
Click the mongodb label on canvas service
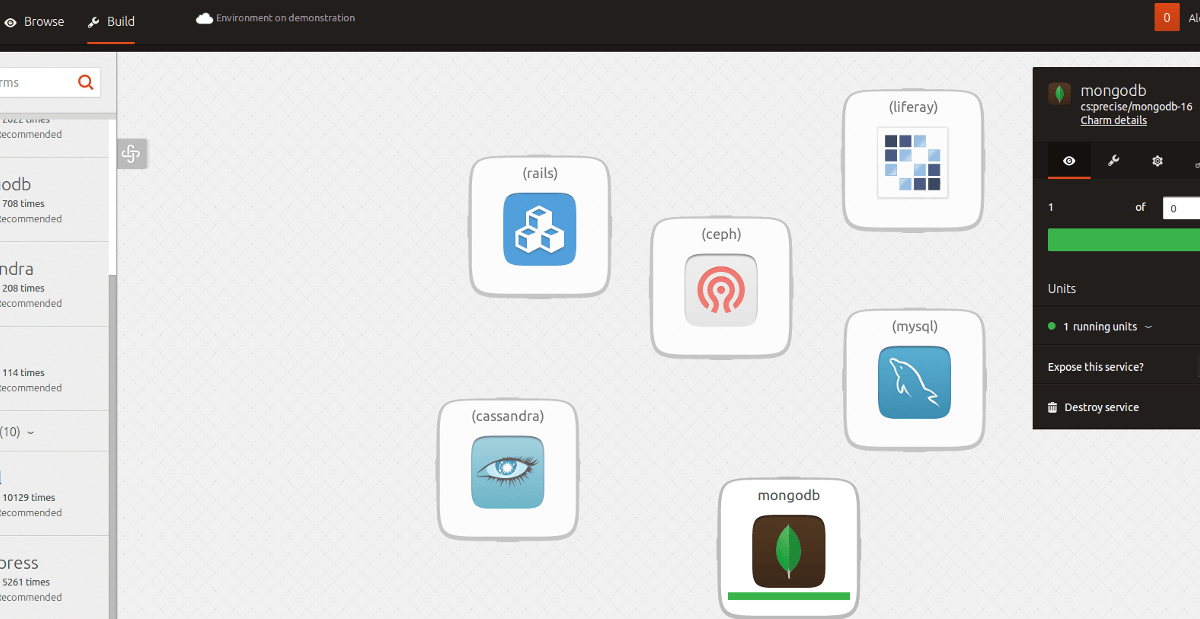pos(789,495)
